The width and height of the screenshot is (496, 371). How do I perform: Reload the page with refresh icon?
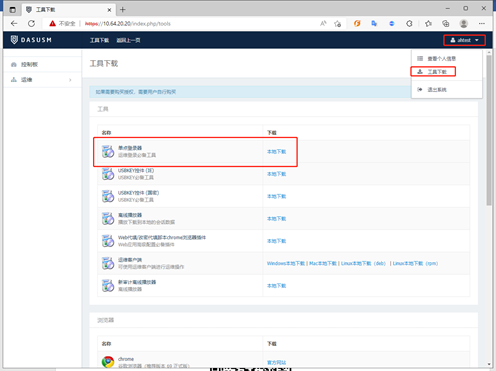pyautogui.click(x=31, y=23)
